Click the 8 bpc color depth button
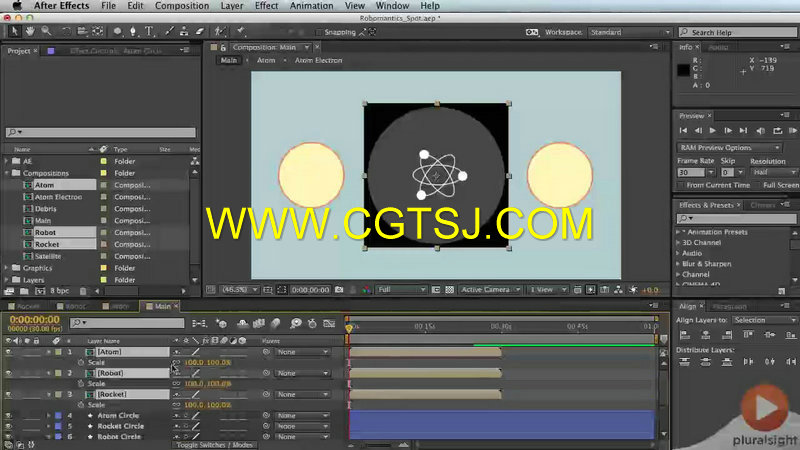The width and height of the screenshot is (800, 450). tap(60, 291)
